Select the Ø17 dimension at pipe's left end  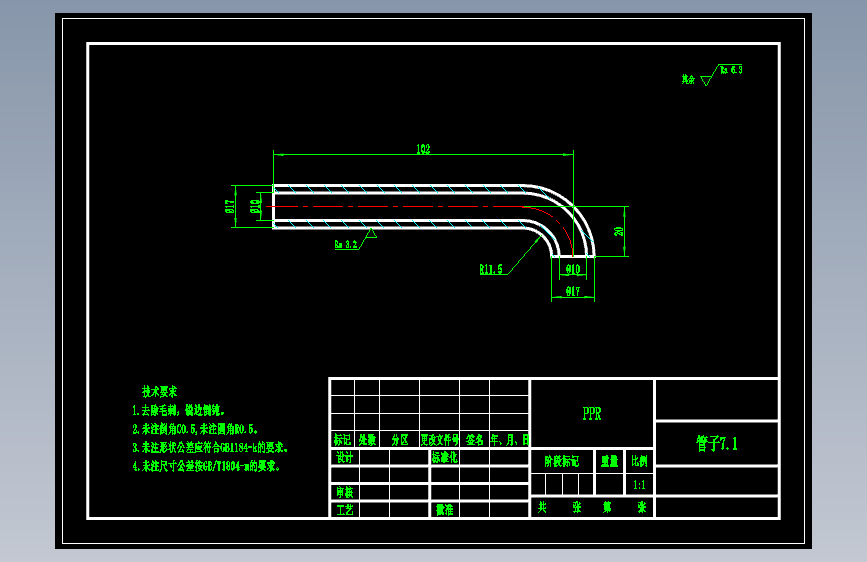coord(230,206)
